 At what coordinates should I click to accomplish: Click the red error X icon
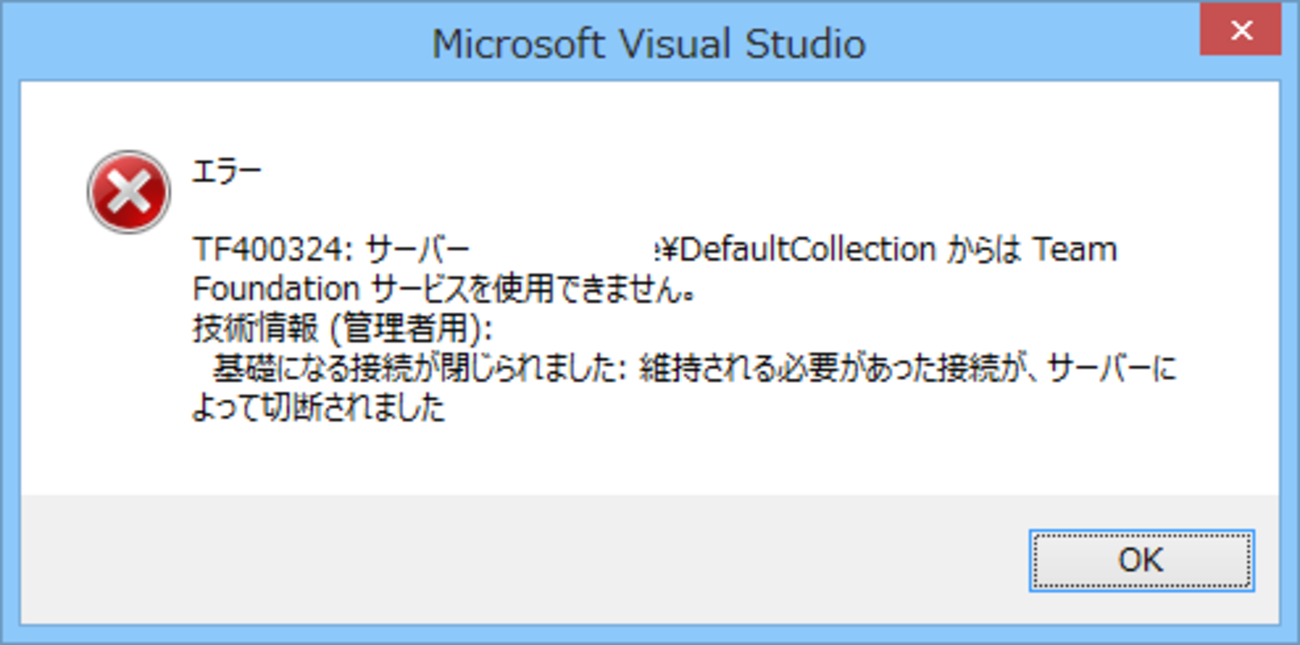click(128, 191)
